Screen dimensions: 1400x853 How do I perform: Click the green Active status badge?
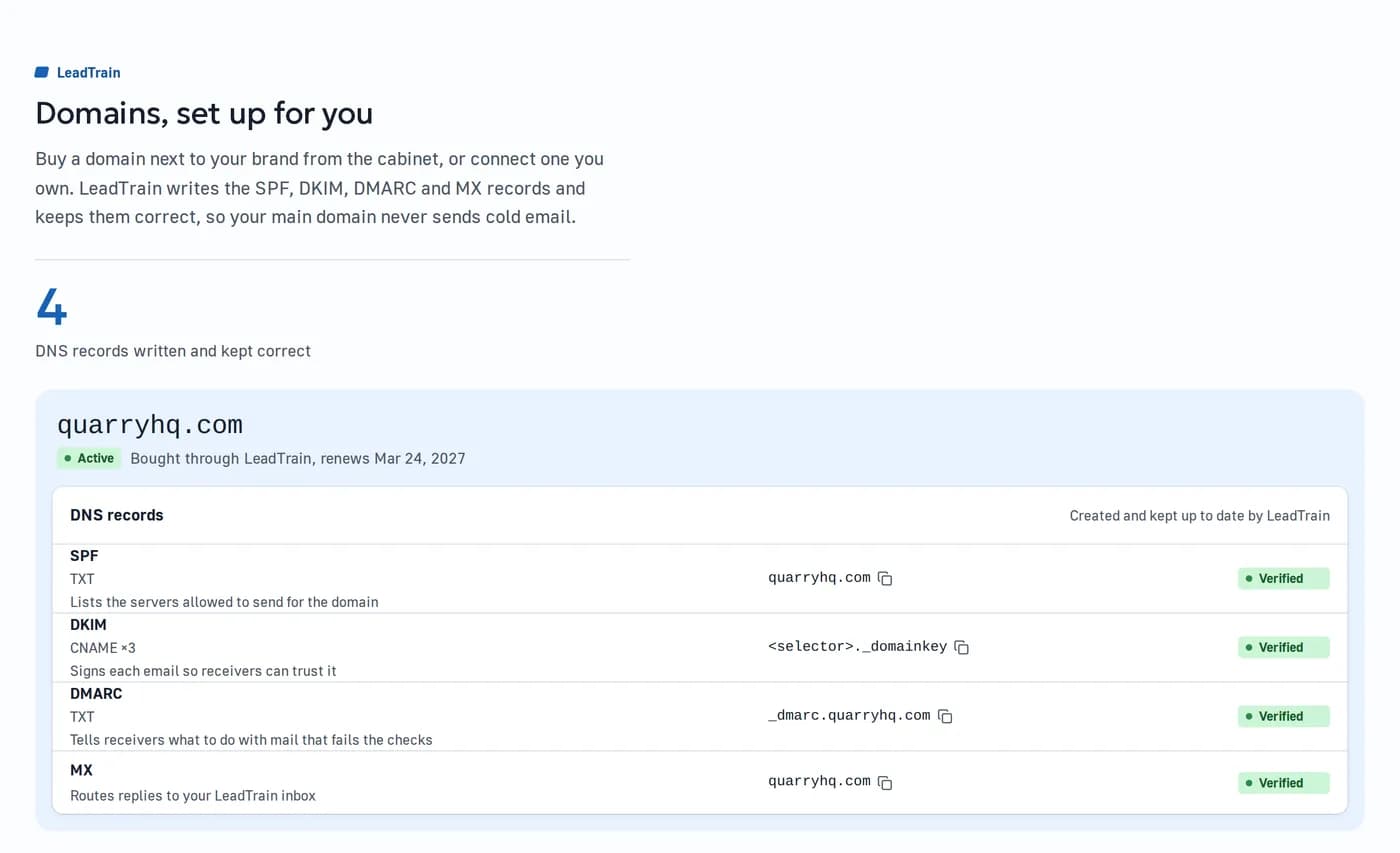coord(89,458)
